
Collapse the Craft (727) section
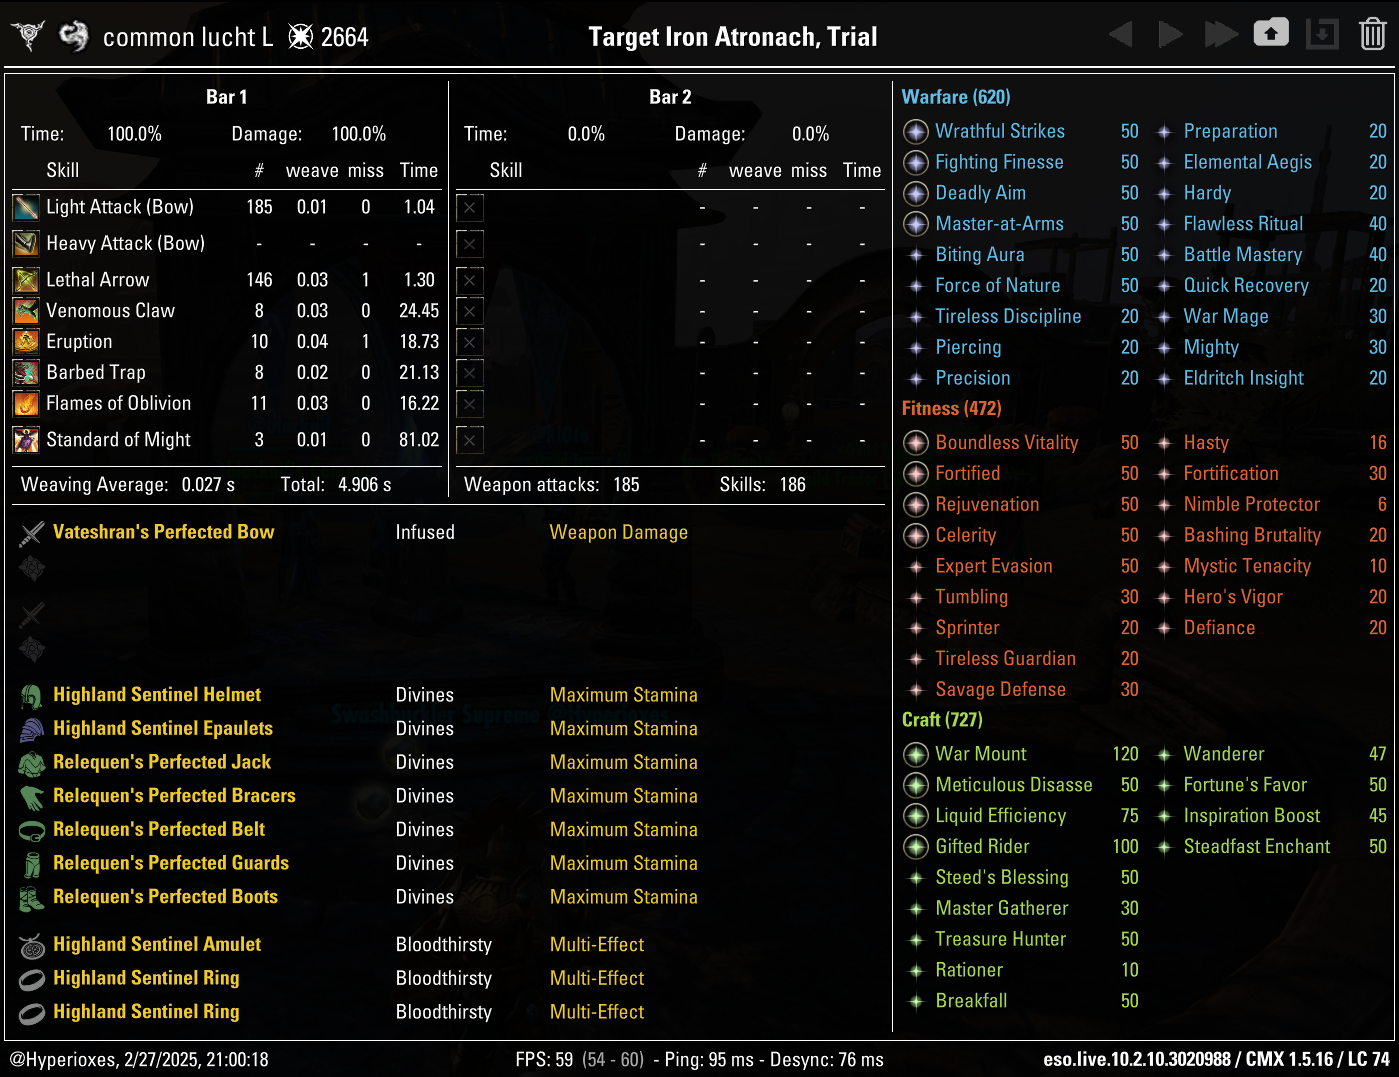pos(941,719)
